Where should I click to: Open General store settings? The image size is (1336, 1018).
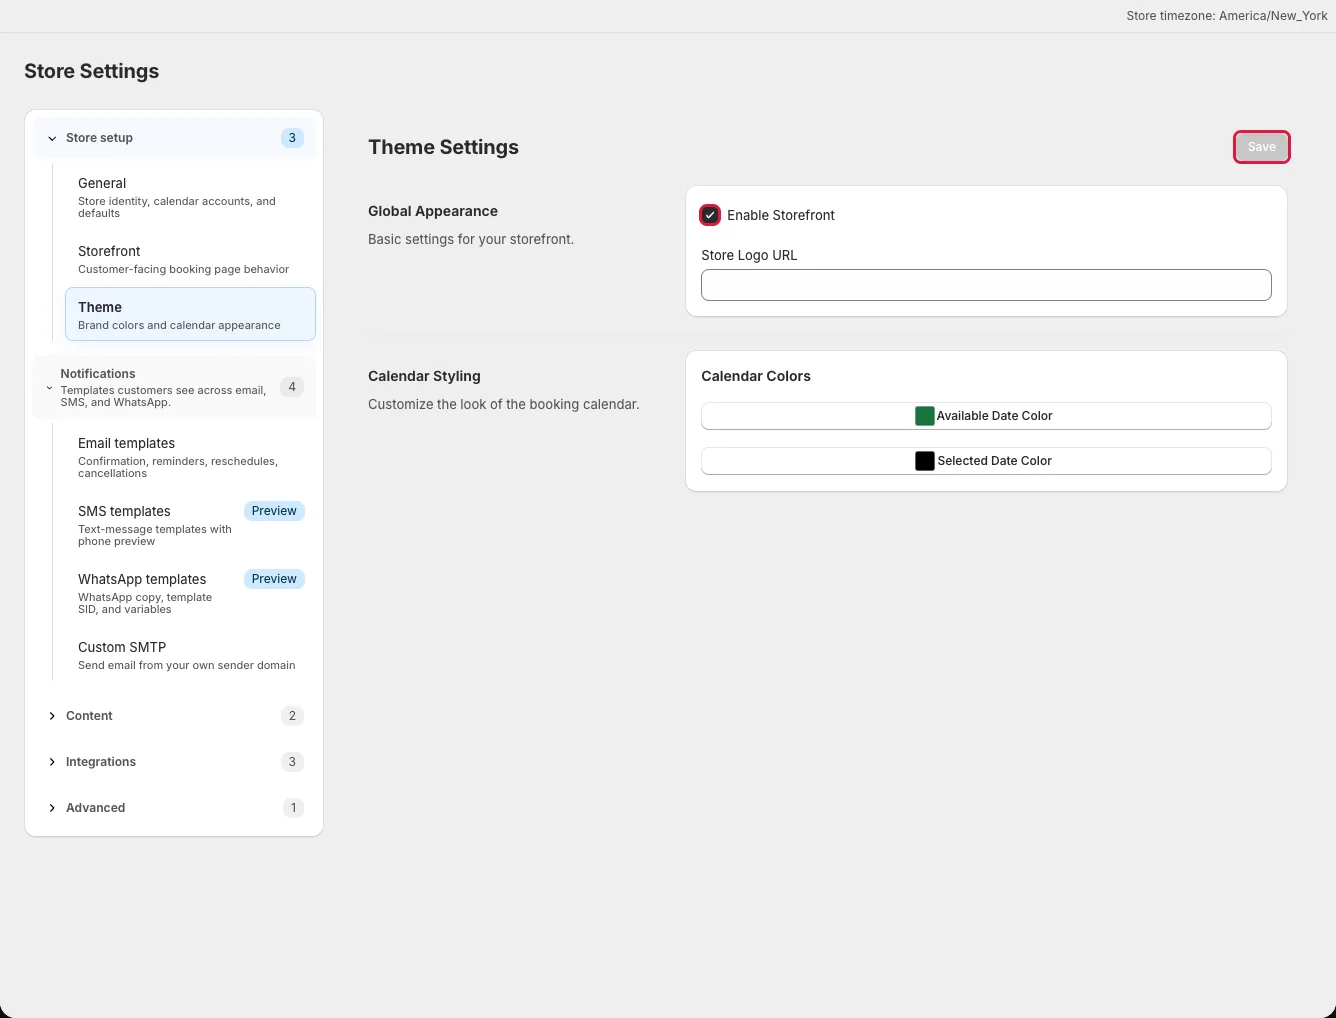coord(190,197)
